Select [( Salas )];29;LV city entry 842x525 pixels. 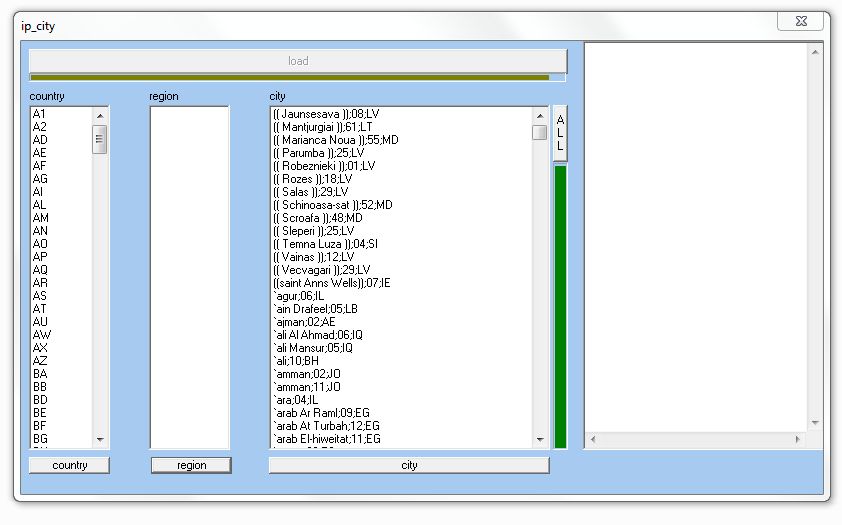[x=310, y=191]
